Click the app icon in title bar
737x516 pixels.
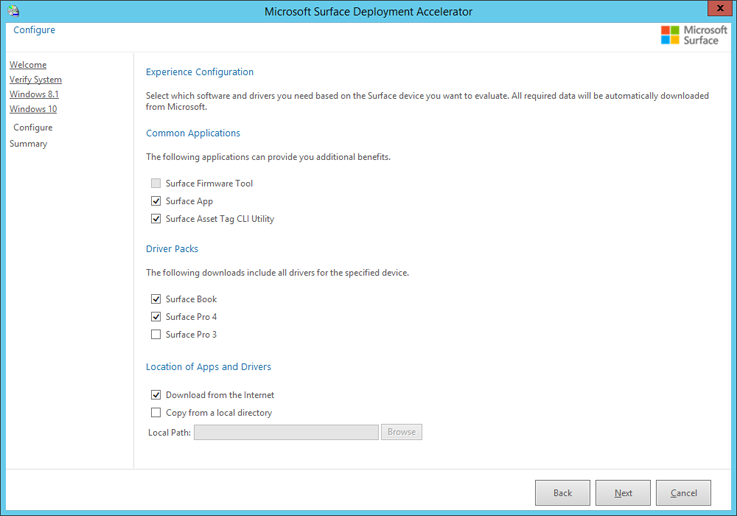coord(14,11)
